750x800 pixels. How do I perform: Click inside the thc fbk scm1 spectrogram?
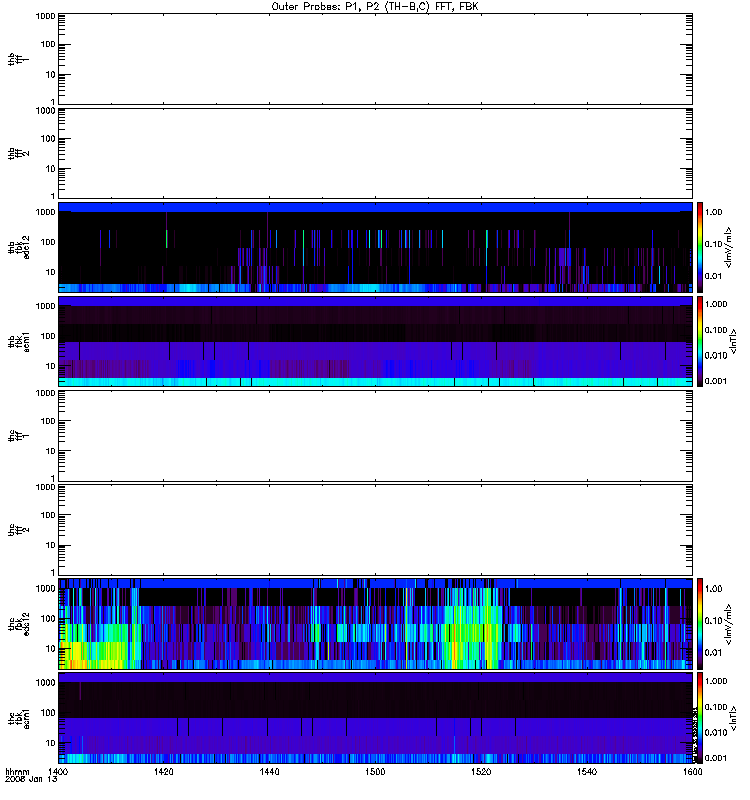tap(375, 718)
